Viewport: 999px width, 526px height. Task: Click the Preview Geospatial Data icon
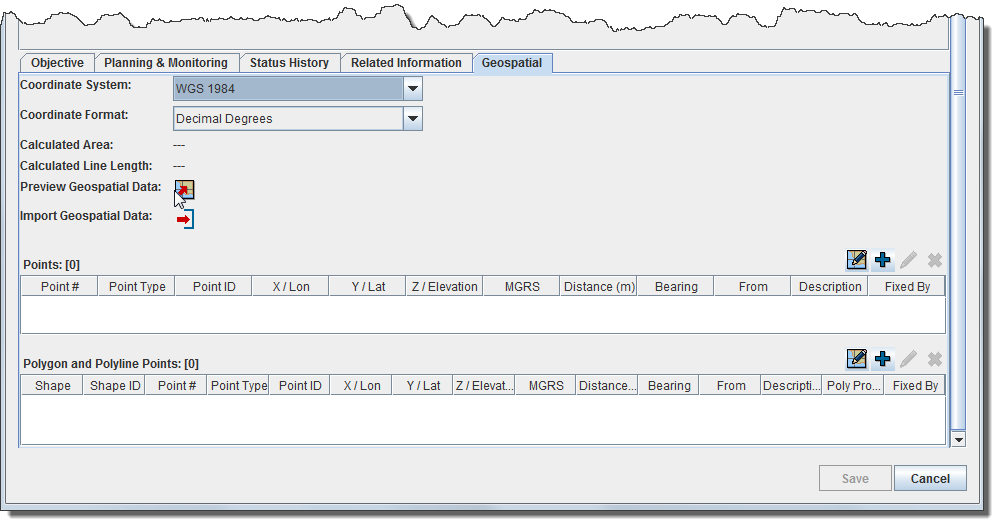(185, 190)
